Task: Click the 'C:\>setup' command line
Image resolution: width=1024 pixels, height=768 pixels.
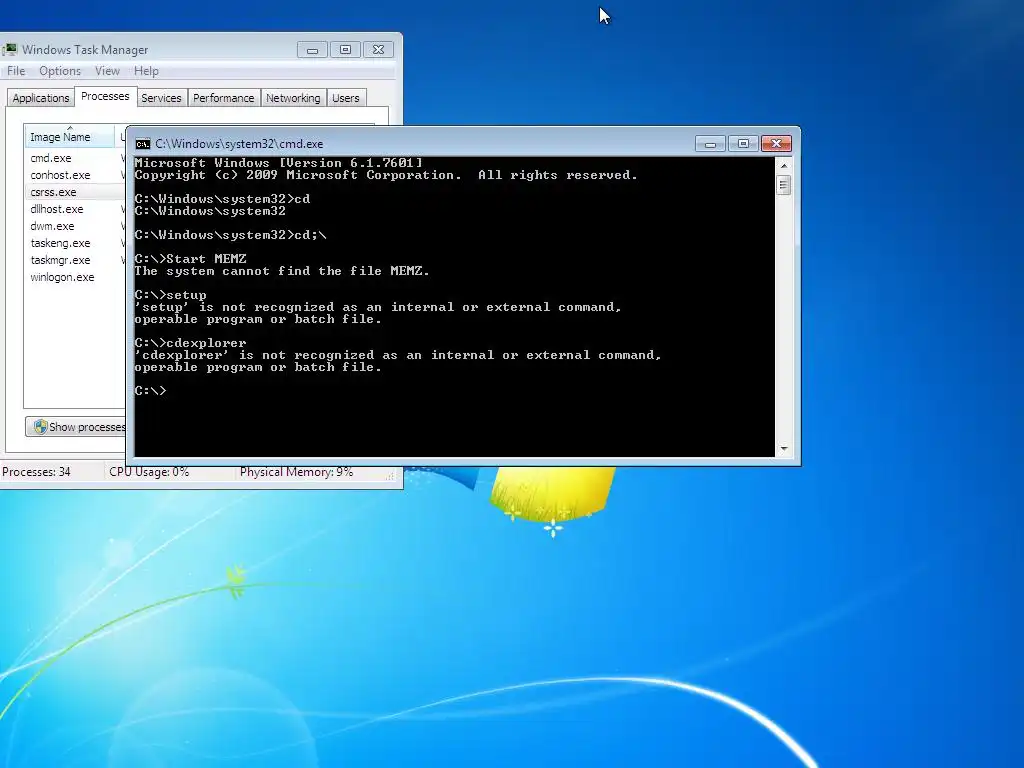Action: point(170,295)
